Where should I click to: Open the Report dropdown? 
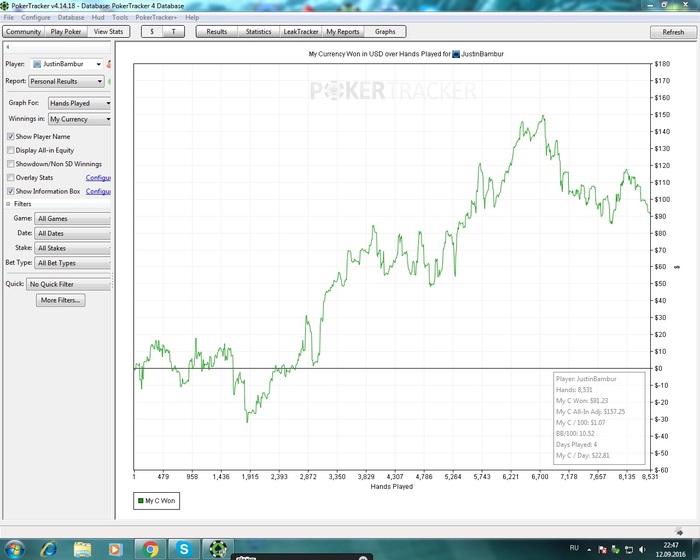pos(68,81)
